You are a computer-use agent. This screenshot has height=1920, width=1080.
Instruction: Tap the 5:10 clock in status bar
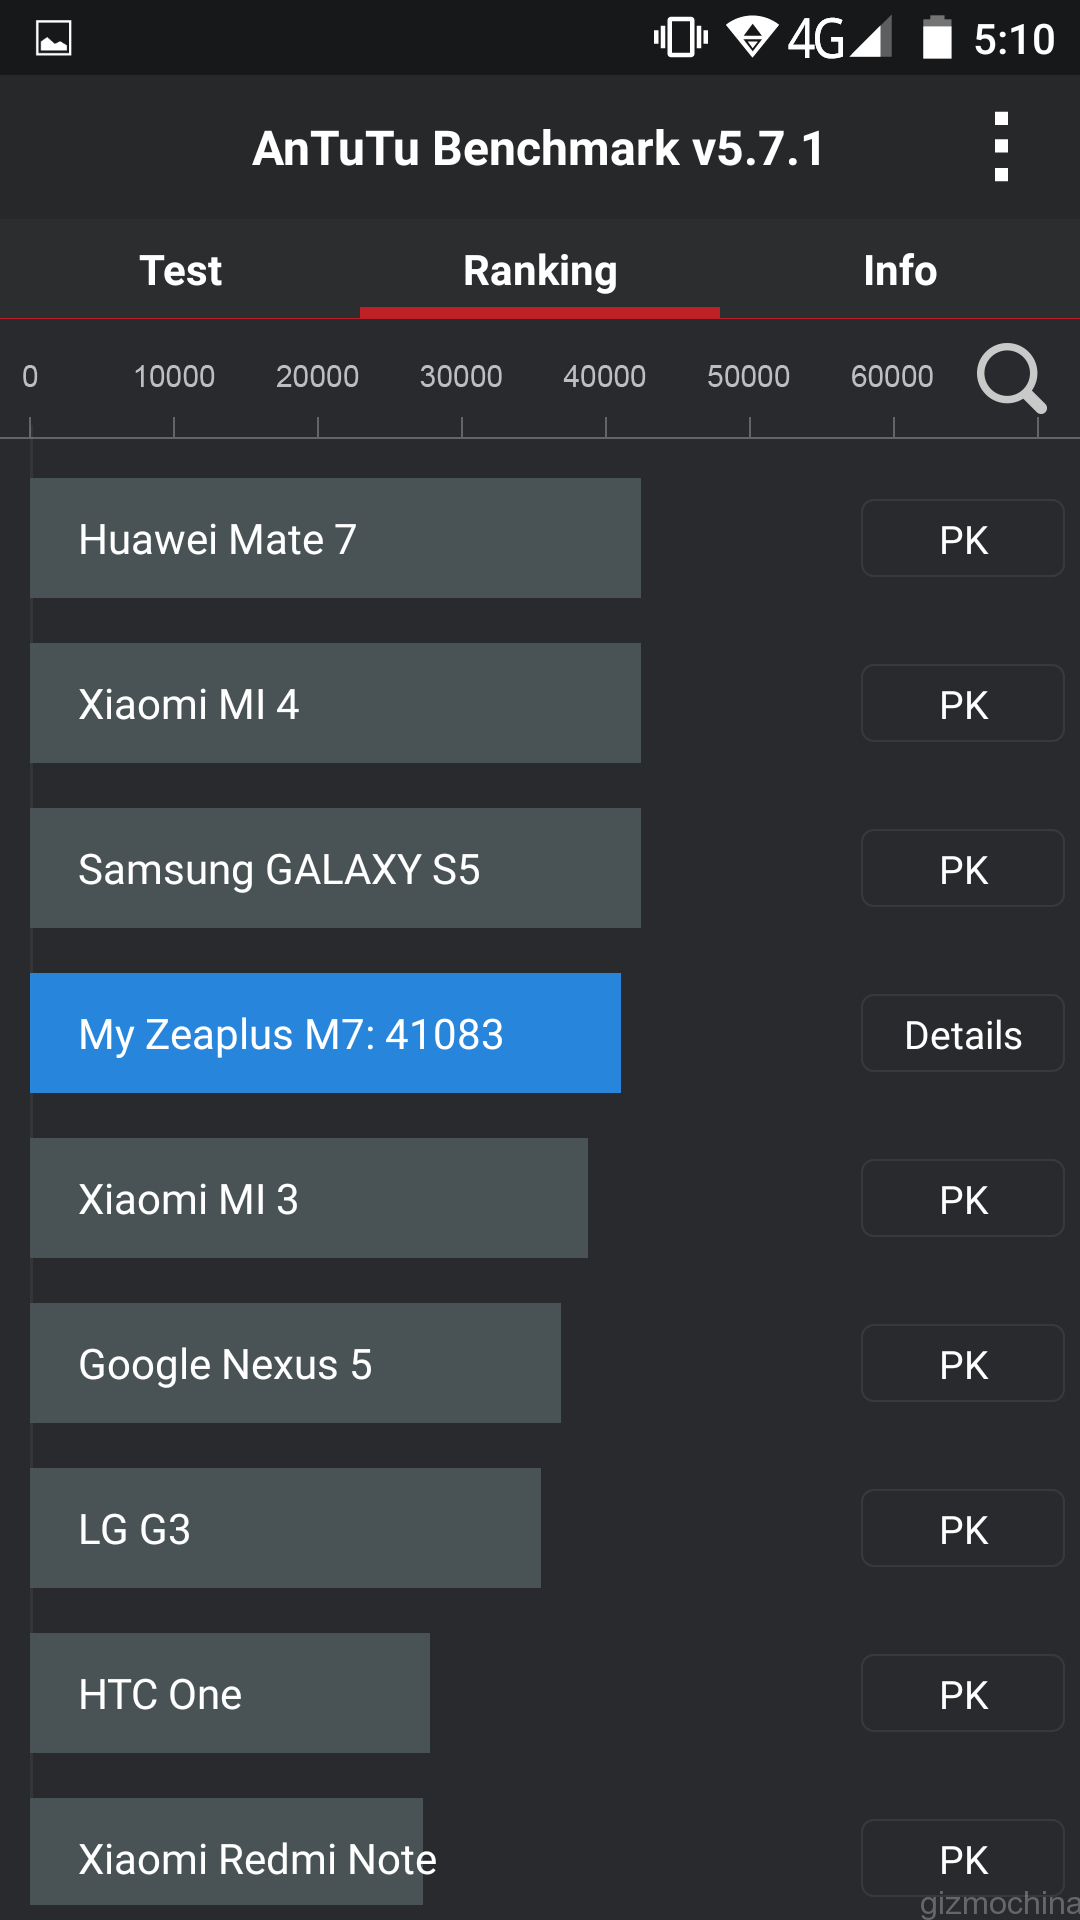point(1014,39)
